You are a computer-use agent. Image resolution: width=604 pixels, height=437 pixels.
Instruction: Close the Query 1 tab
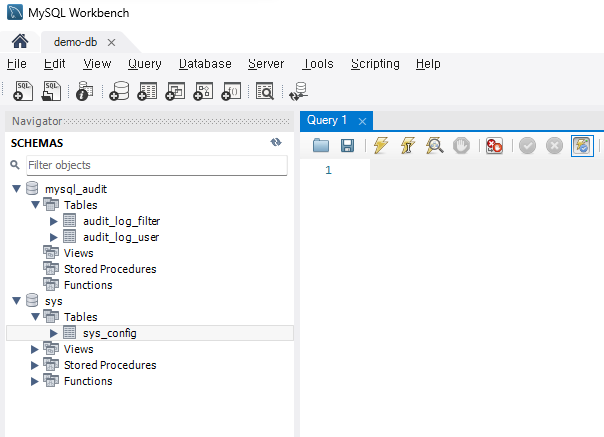coord(362,122)
